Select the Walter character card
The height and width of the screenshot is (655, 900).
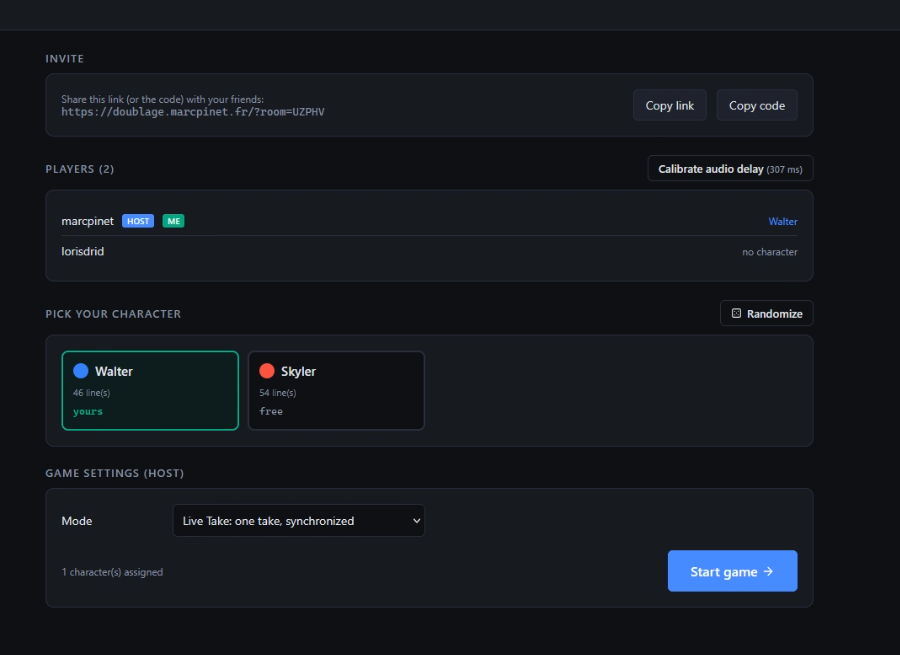pos(150,390)
